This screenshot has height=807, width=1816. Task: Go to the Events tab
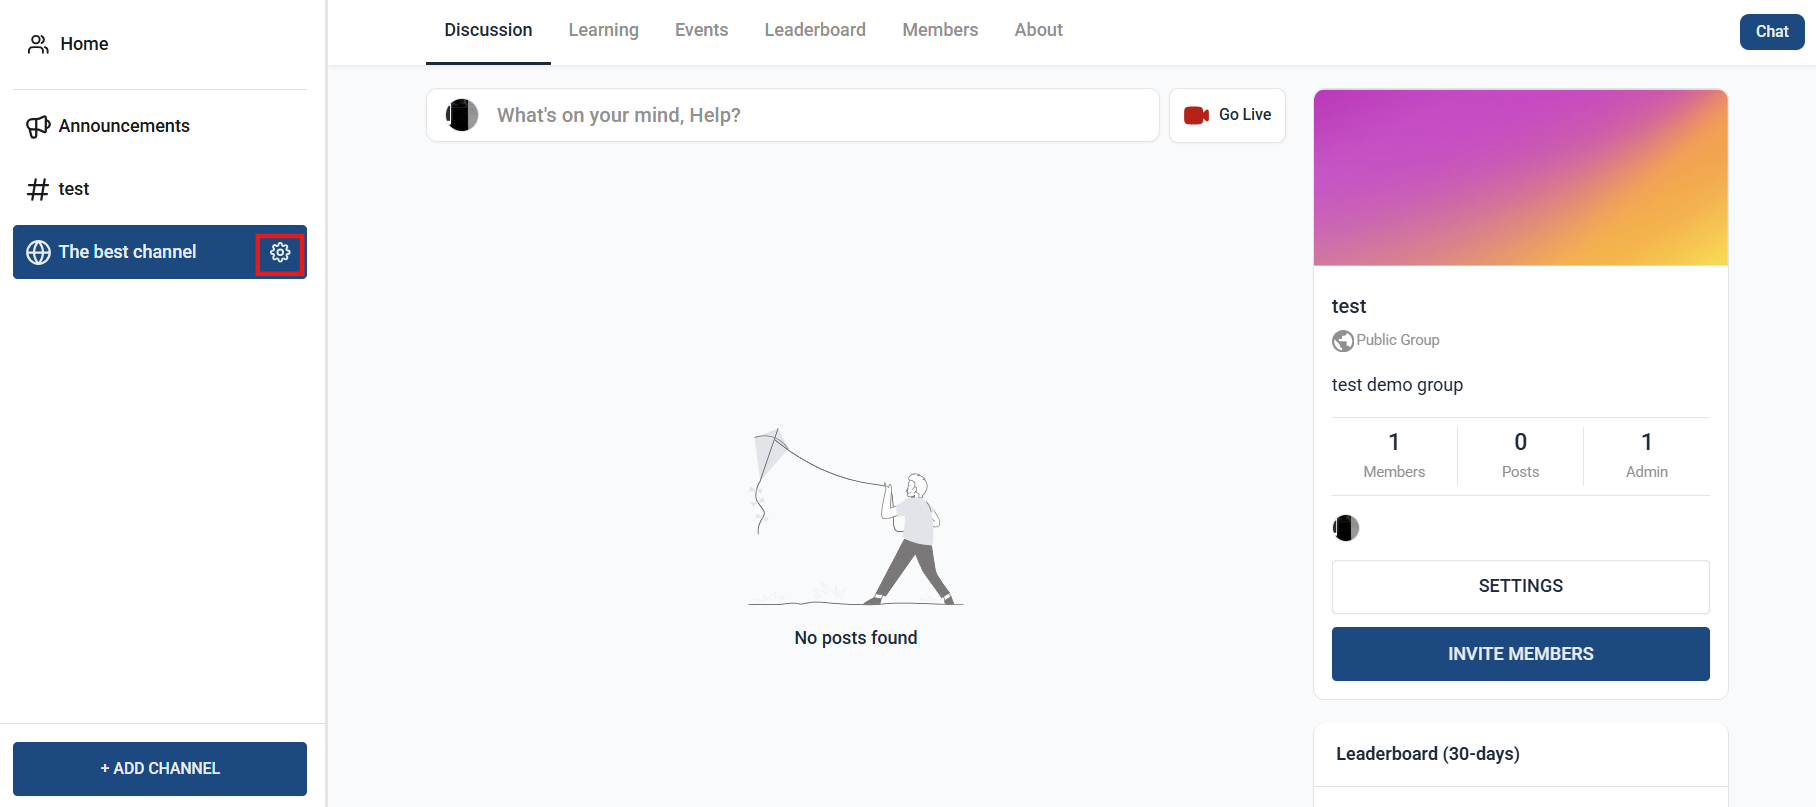point(702,31)
